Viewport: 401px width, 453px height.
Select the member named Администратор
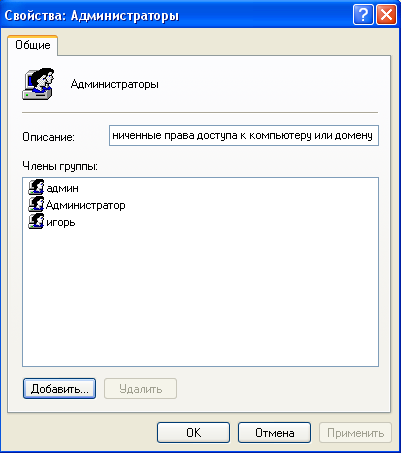click(x=86, y=205)
